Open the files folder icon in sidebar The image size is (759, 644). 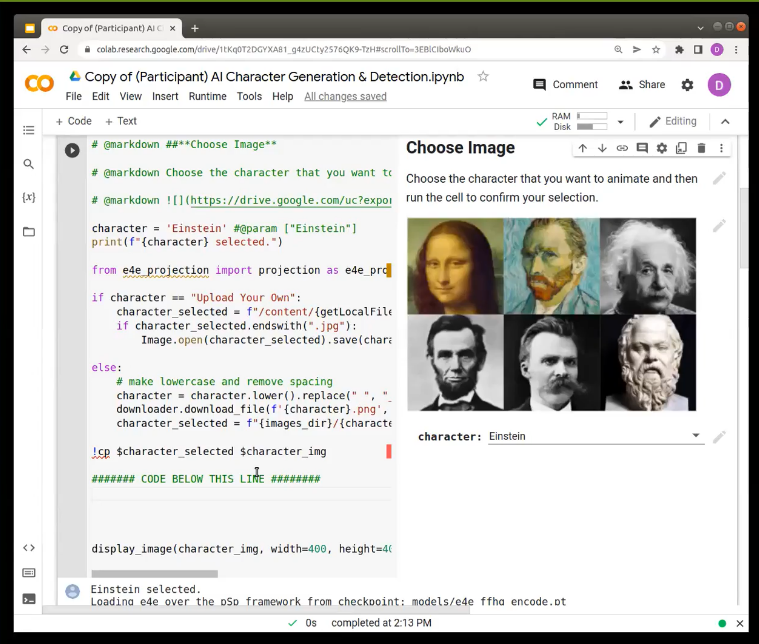click(x=29, y=231)
